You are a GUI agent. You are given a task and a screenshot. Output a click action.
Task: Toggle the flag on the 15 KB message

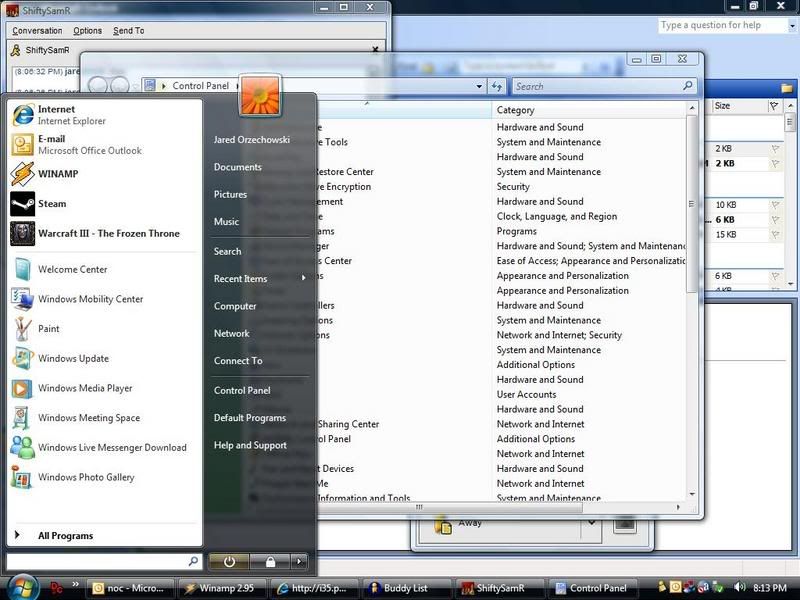775,235
